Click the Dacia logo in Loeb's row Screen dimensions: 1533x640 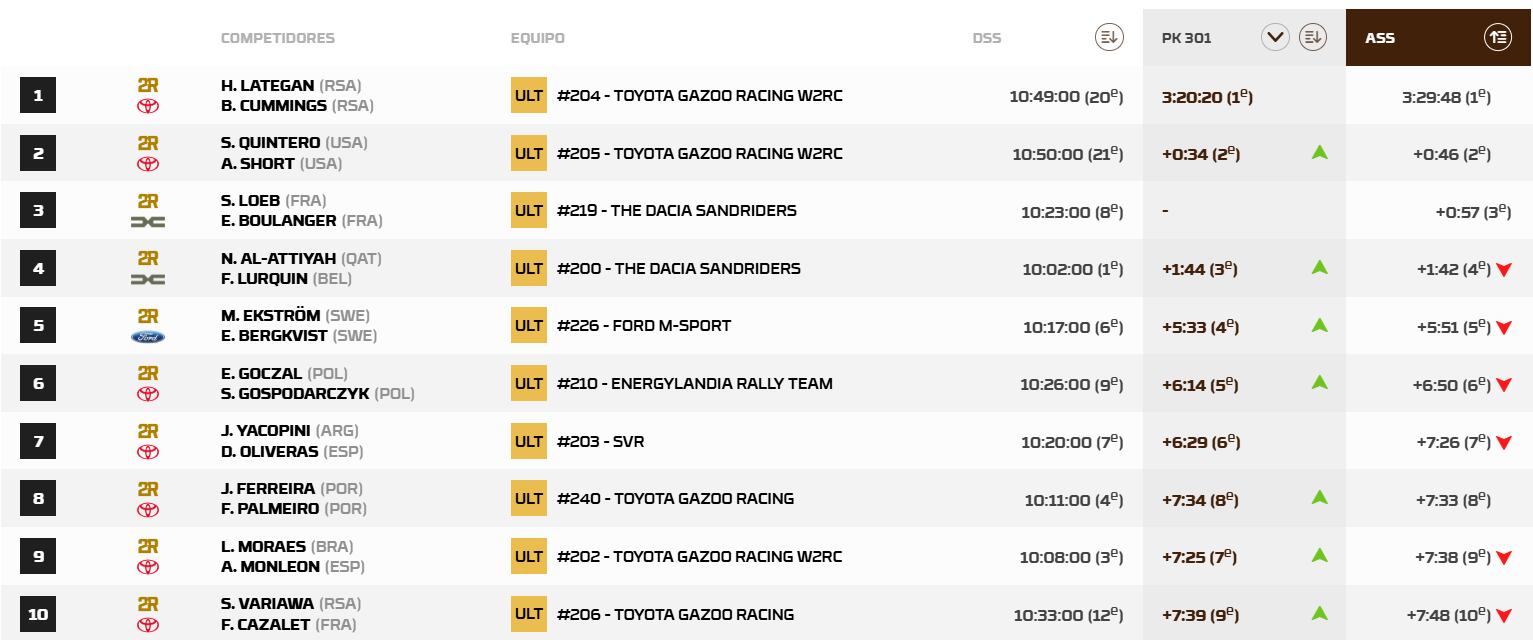pyautogui.click(x=148, y=221)
